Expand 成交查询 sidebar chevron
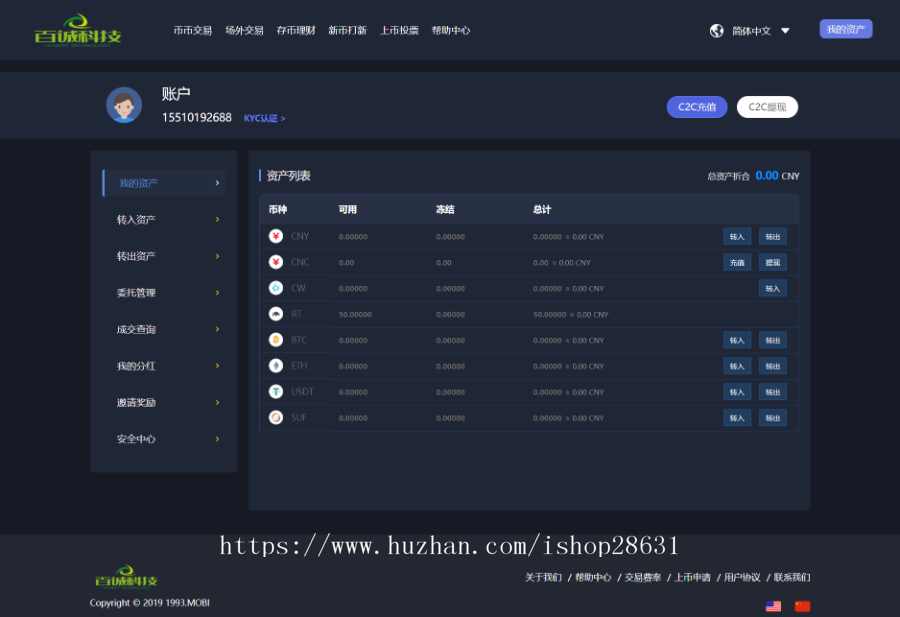The image size is (900, 617). (x=218, y=329)
